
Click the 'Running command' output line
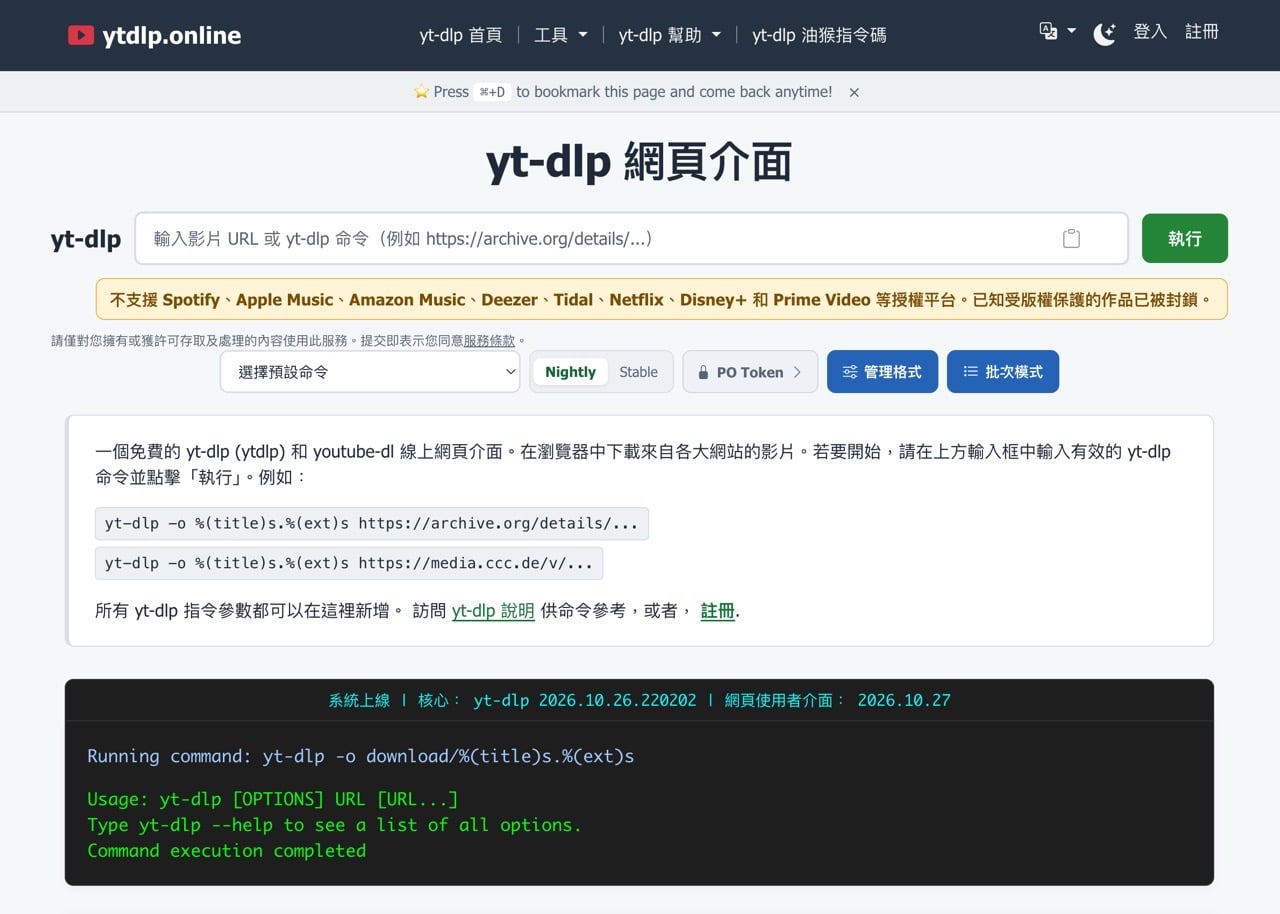pyautogui.click(x=361, y=757)
